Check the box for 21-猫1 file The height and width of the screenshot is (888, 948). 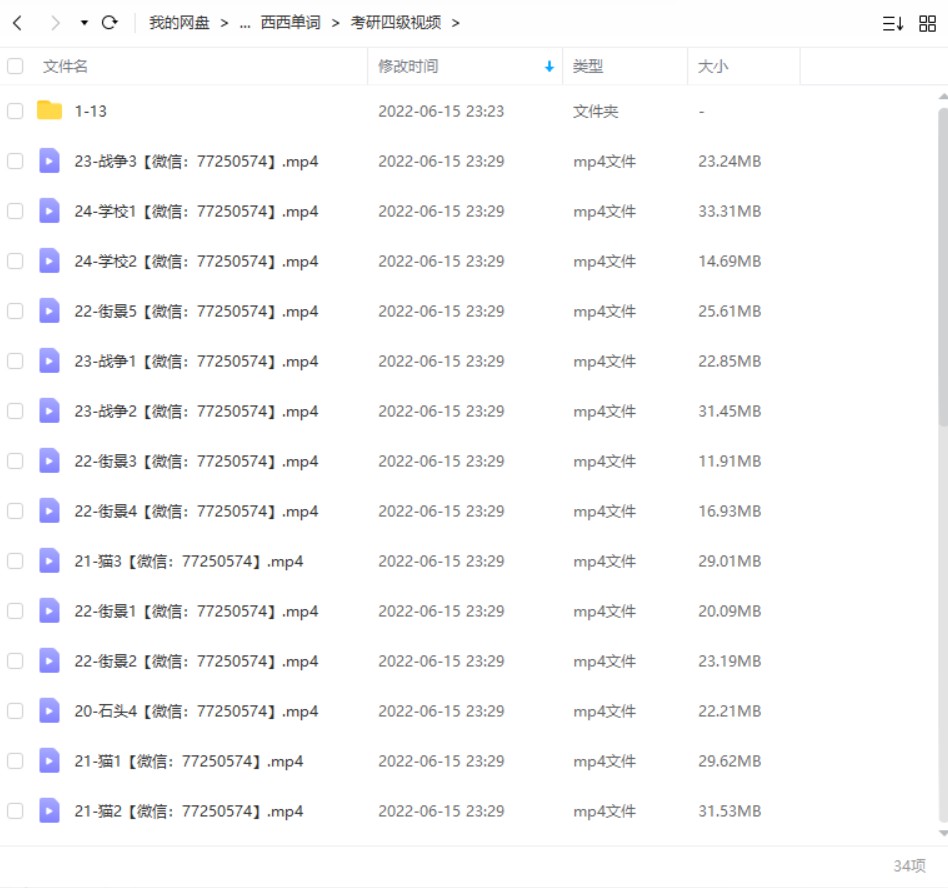tap(15, 761)
